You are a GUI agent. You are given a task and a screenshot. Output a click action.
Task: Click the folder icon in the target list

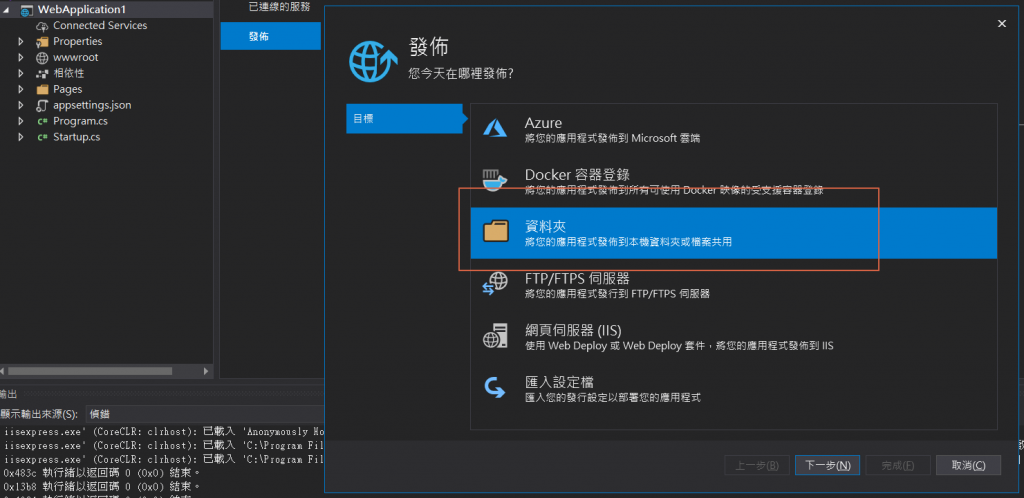tap(496, 232)
